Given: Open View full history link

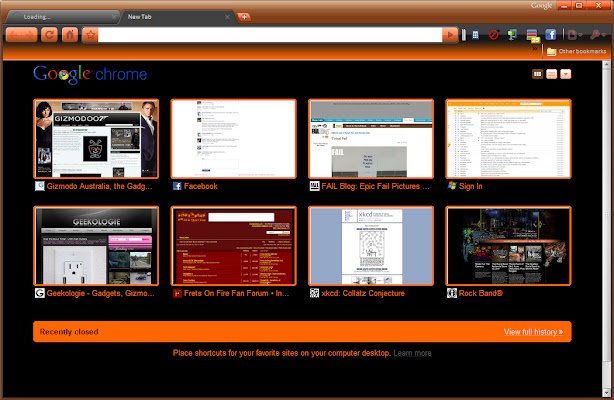Looking at the screenshot, I should tap(533, 332).
